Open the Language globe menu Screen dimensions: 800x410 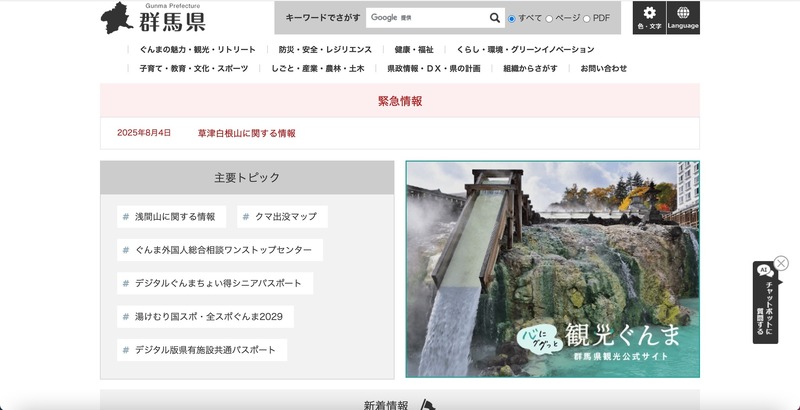(x=683, y=18)
